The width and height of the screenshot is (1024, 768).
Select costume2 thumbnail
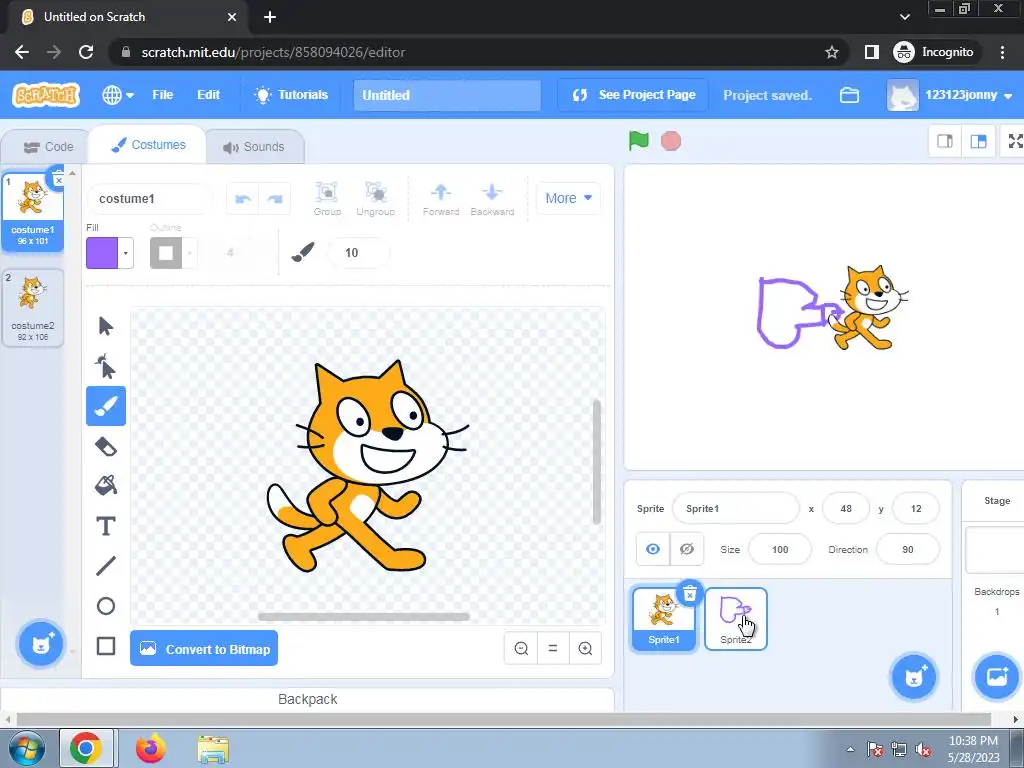pyautogui.click(x=33, y=308)
